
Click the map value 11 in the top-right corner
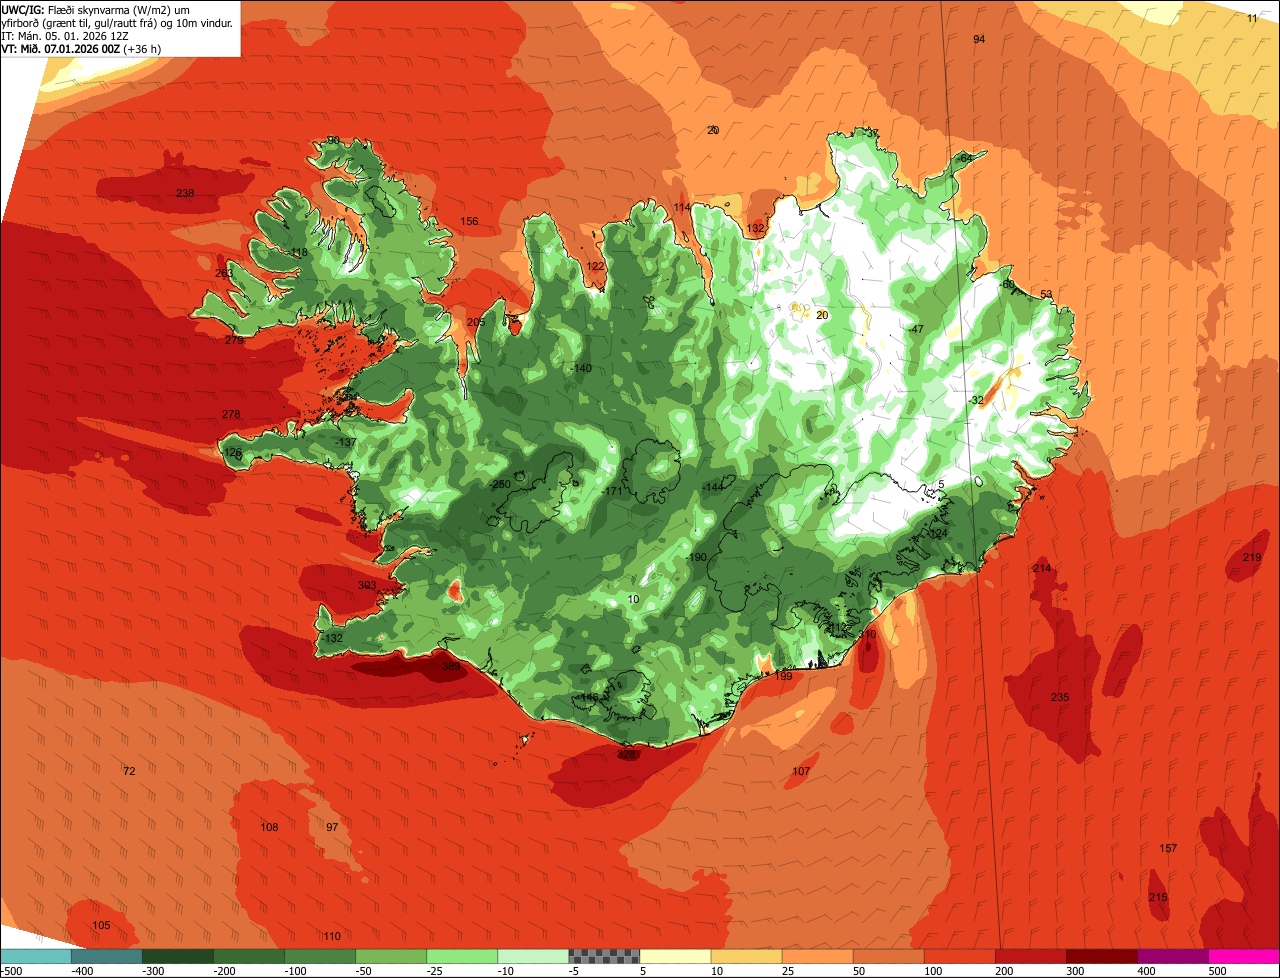pyautogui.click(x=1253, y=19)
